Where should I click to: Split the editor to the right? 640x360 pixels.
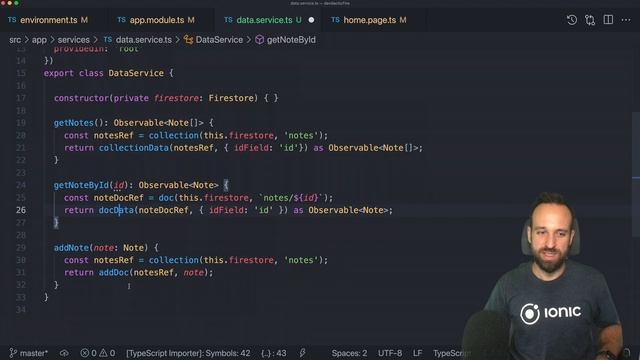pos(608,20)
